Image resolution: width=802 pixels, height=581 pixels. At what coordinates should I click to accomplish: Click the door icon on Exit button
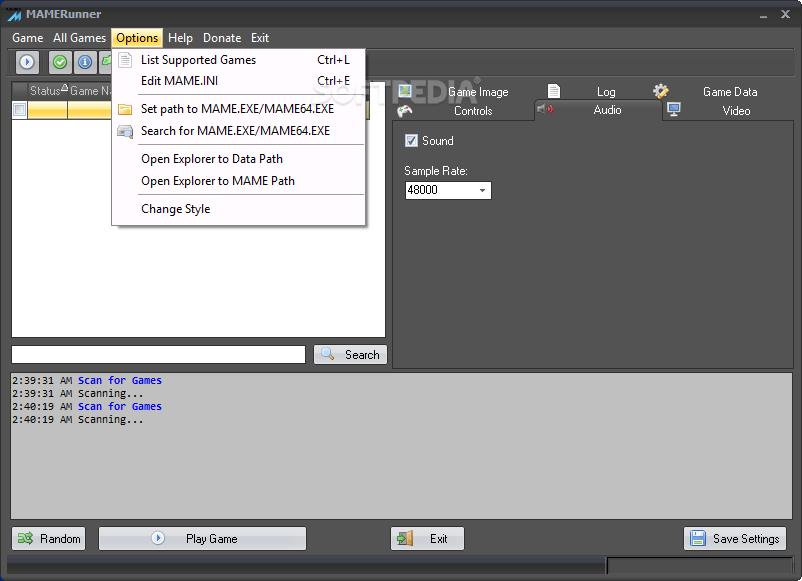[x=405, y=538]
